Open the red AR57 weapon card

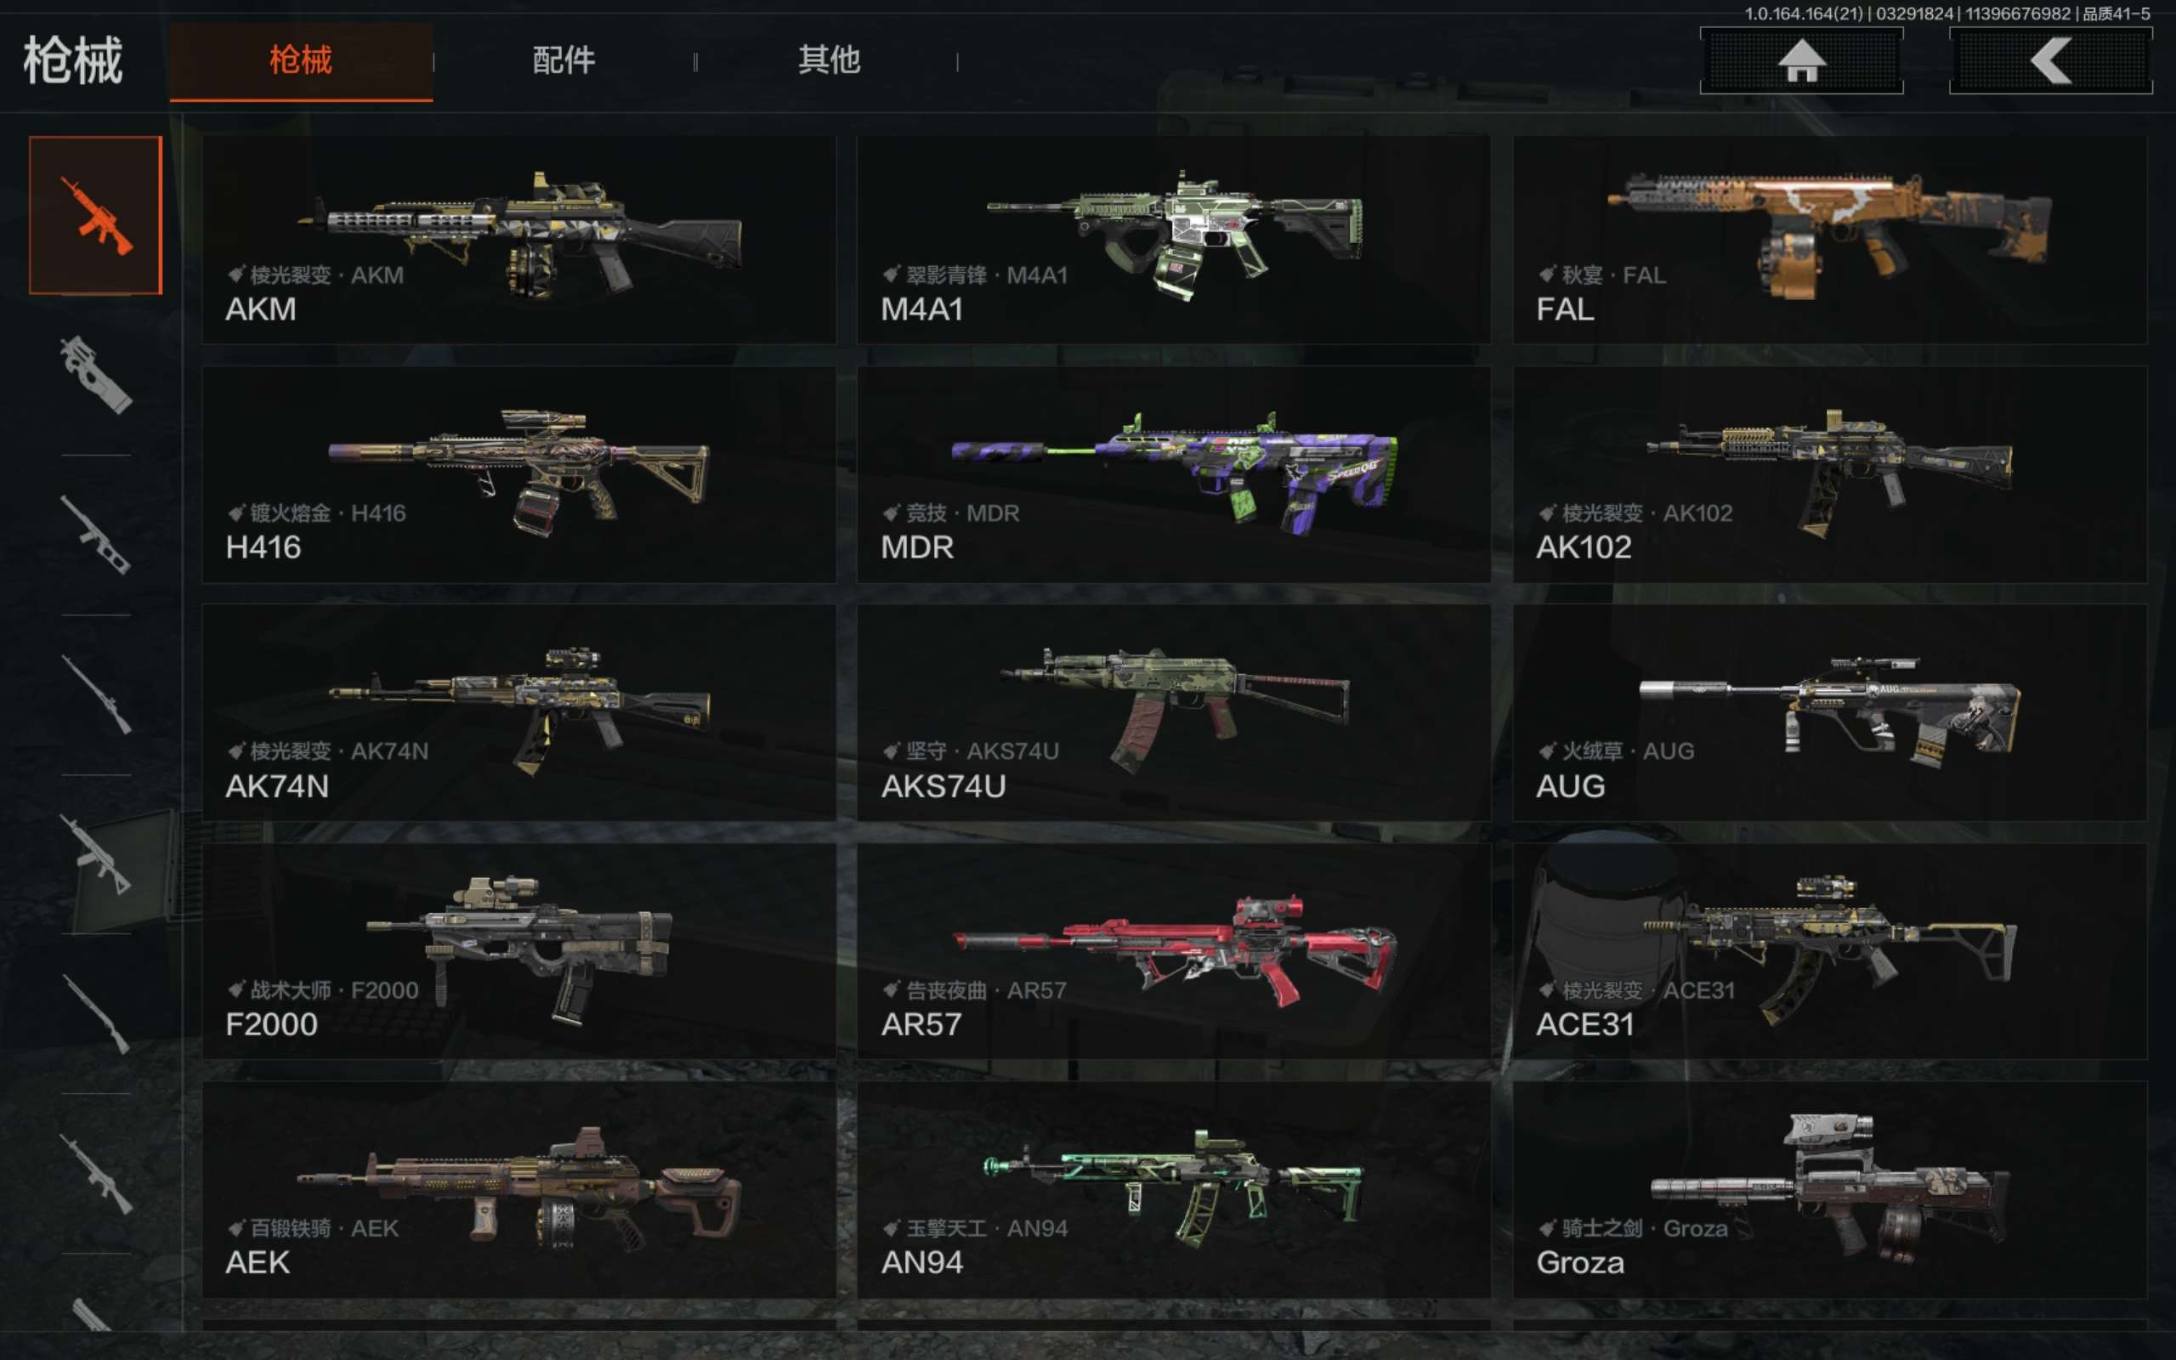click(1174, 952)
